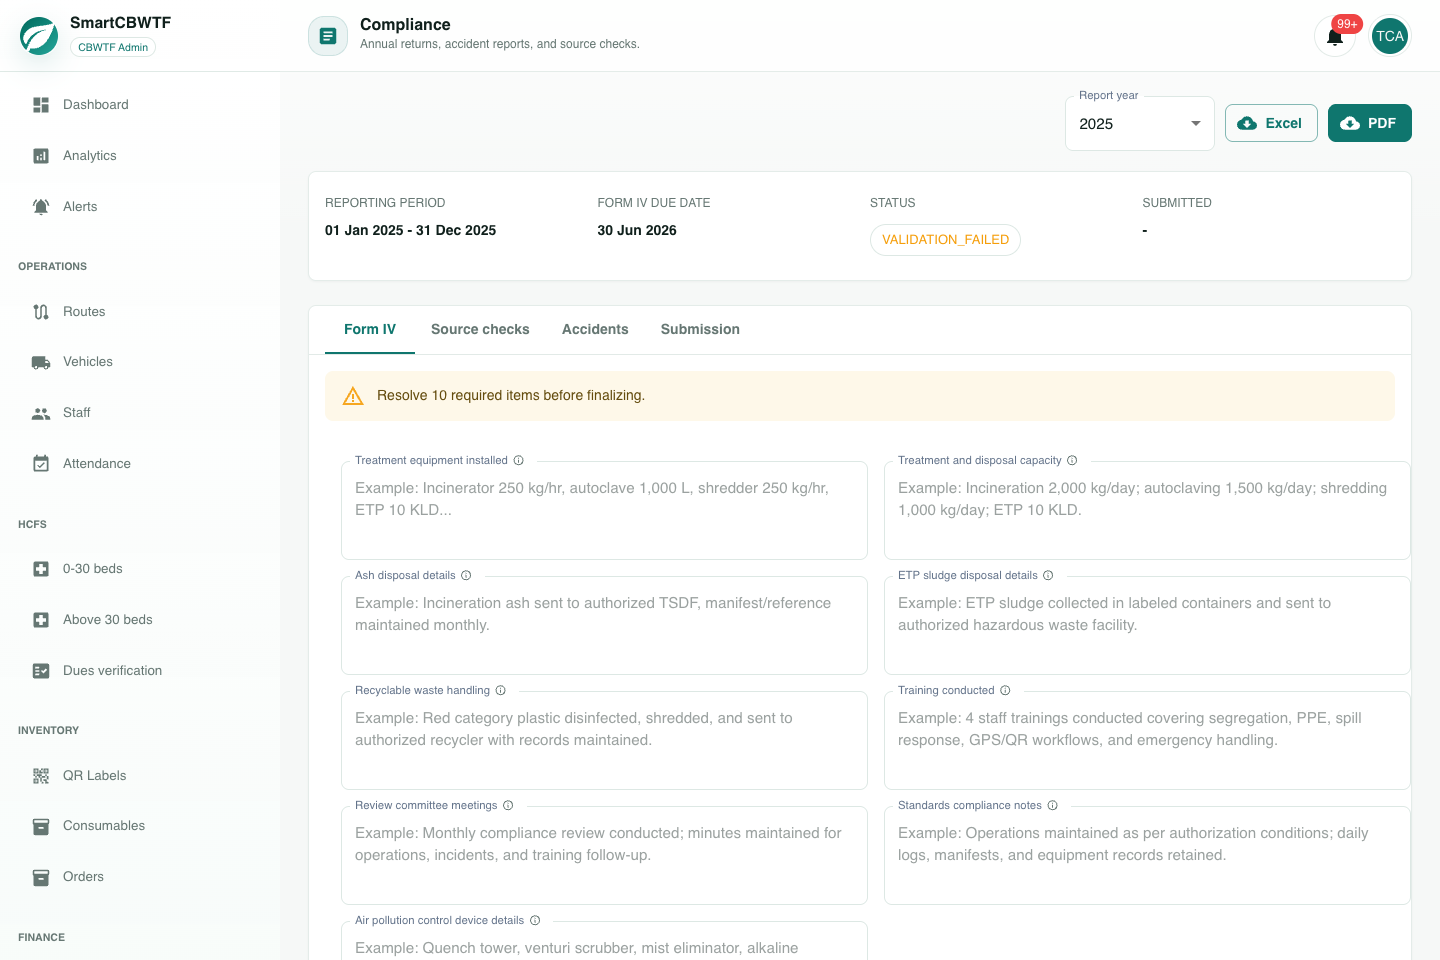This screenshot has height=960, width=1440.
Task: Open Orders in the sidebar
Action: [x=140, y=877]
